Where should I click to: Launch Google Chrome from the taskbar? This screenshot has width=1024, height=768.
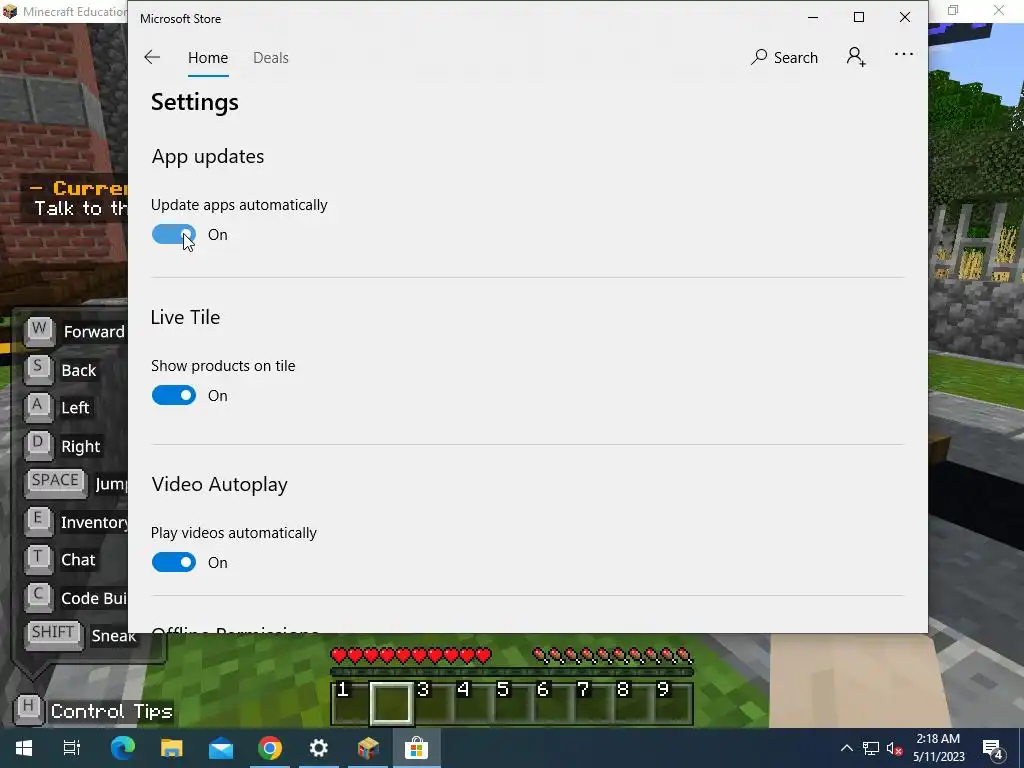click(270, 748)
